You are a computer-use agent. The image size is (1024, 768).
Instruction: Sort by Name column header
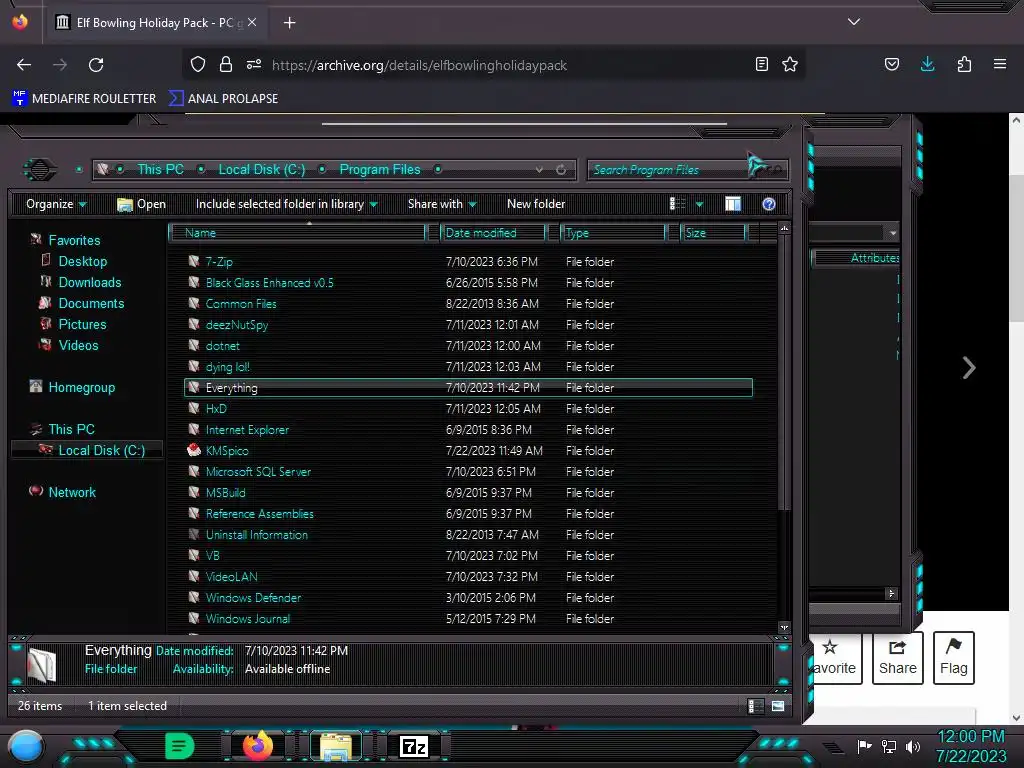coord(297,232)
